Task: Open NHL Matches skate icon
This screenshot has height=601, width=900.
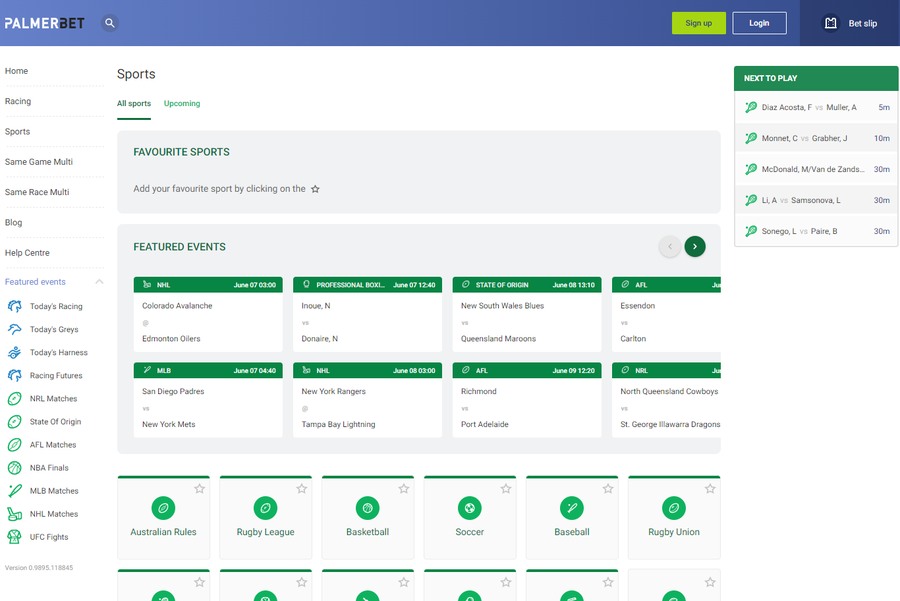Action: point(14,514)
